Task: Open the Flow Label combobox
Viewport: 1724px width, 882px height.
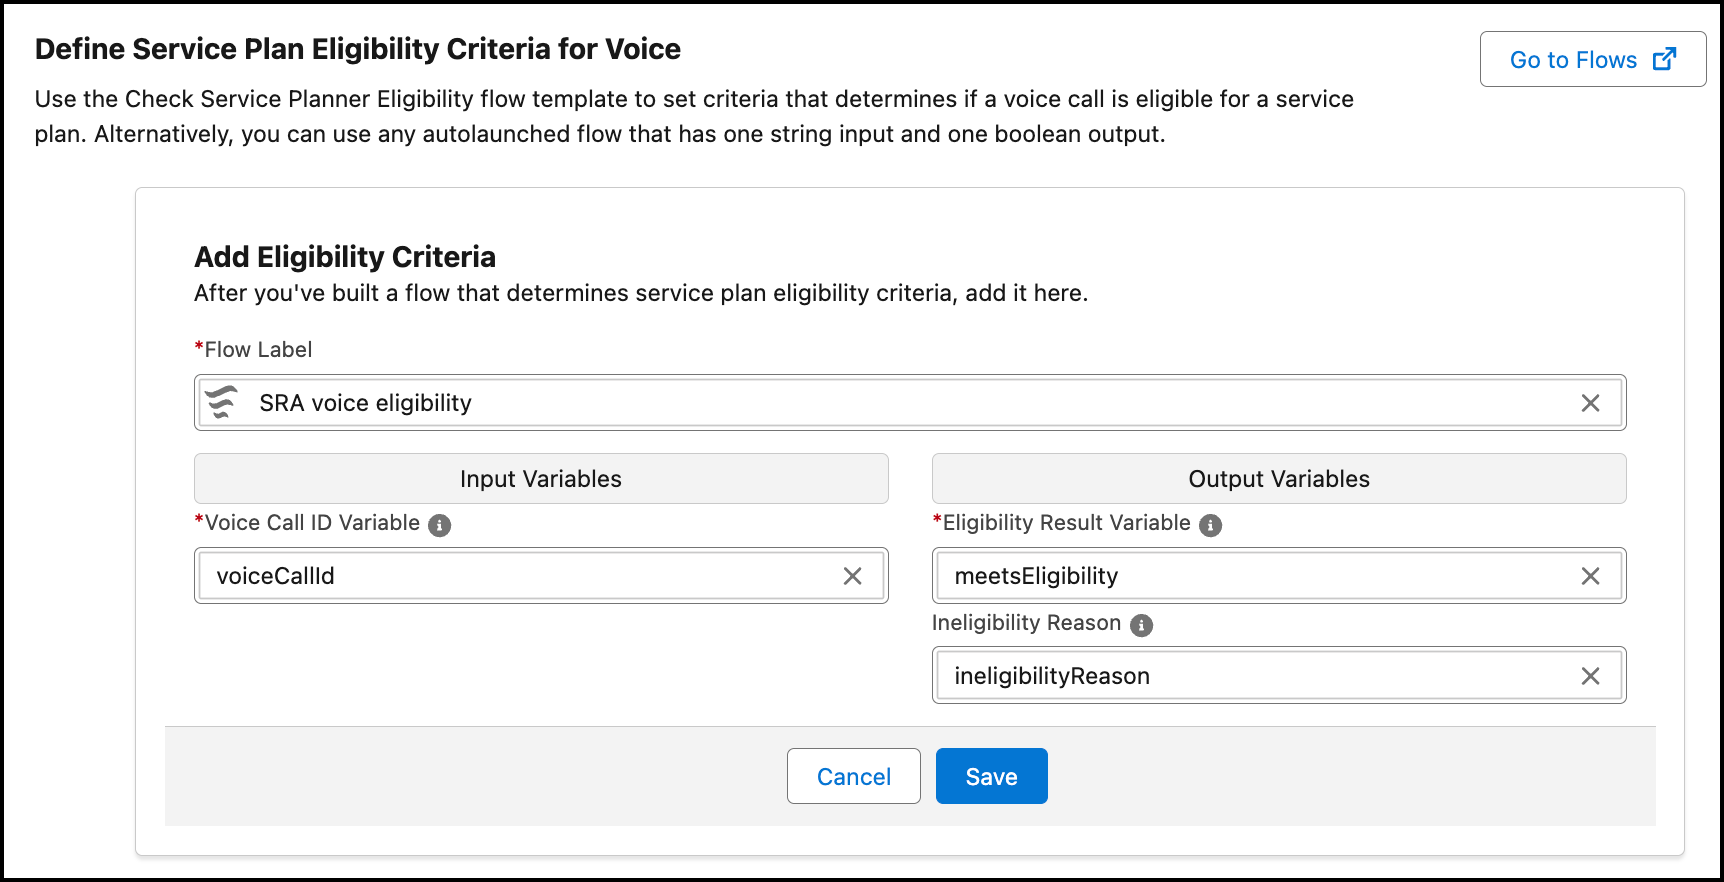Action: pos(910,403)
